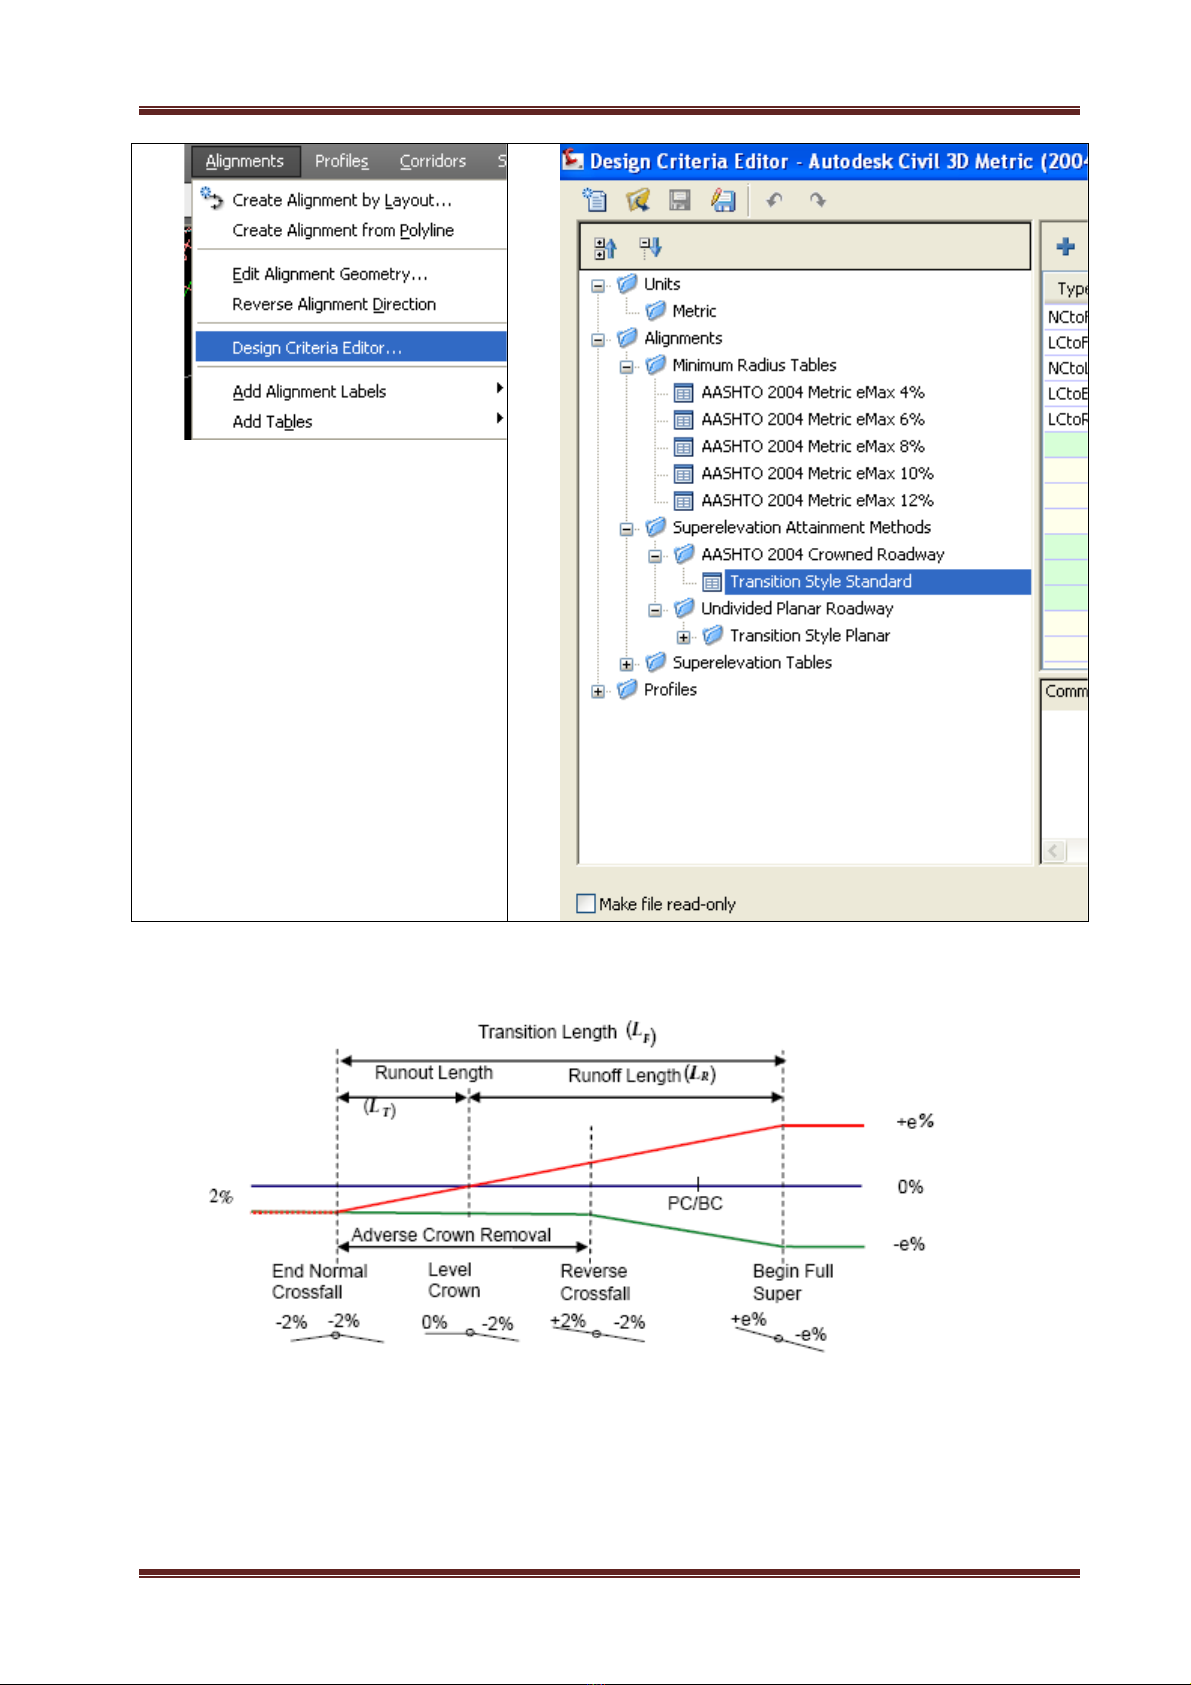Click the table icon beside AASHTO eMax 4%
The image size is (1191, 1685).
pos(684,393)
